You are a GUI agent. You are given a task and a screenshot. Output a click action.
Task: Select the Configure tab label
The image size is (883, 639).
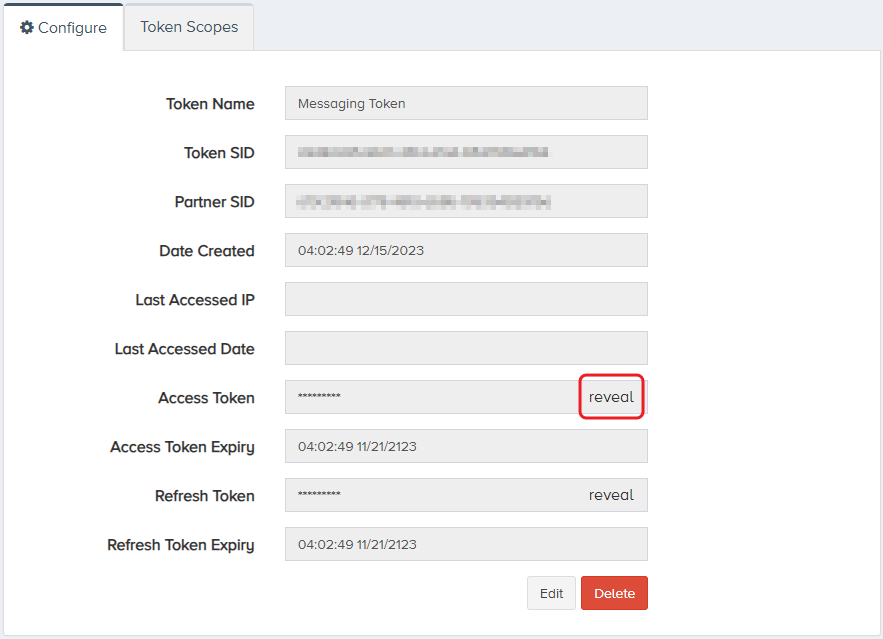coord(72,28)
